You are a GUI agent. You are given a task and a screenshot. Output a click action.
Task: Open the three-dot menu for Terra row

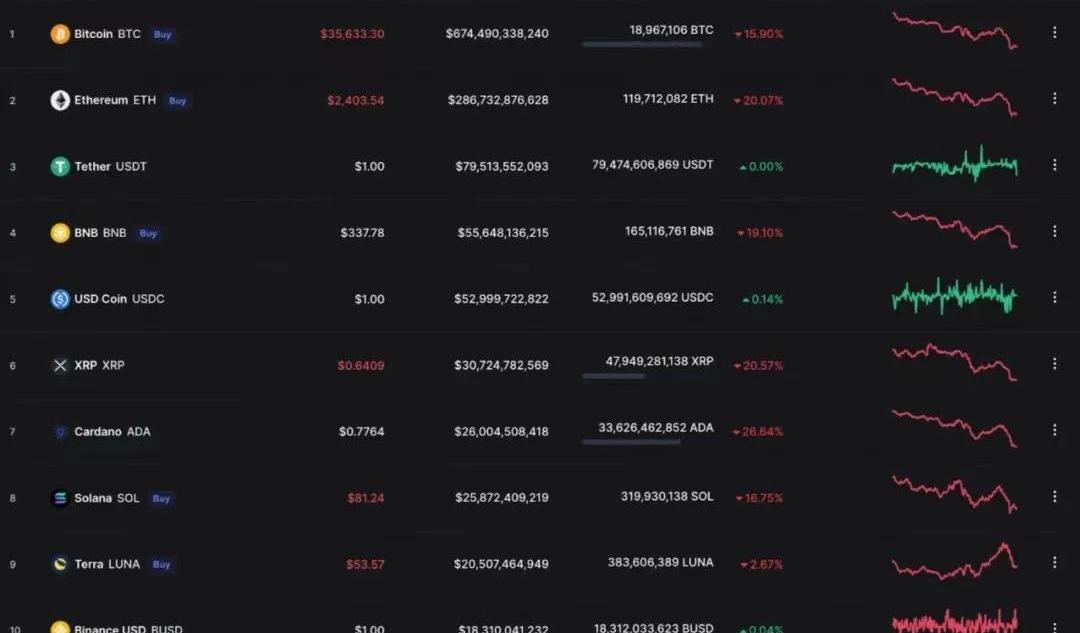pyautogui.click(x=1054, y=563)
